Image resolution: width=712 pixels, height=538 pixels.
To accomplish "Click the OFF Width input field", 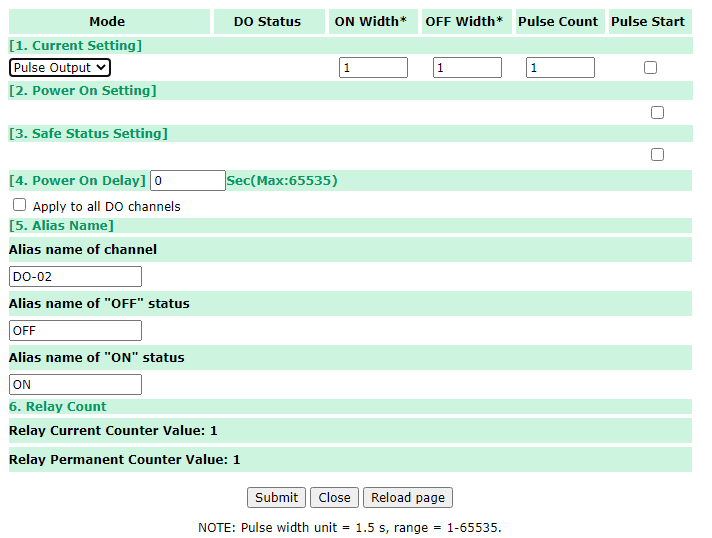I will click(x=467, y=68).
